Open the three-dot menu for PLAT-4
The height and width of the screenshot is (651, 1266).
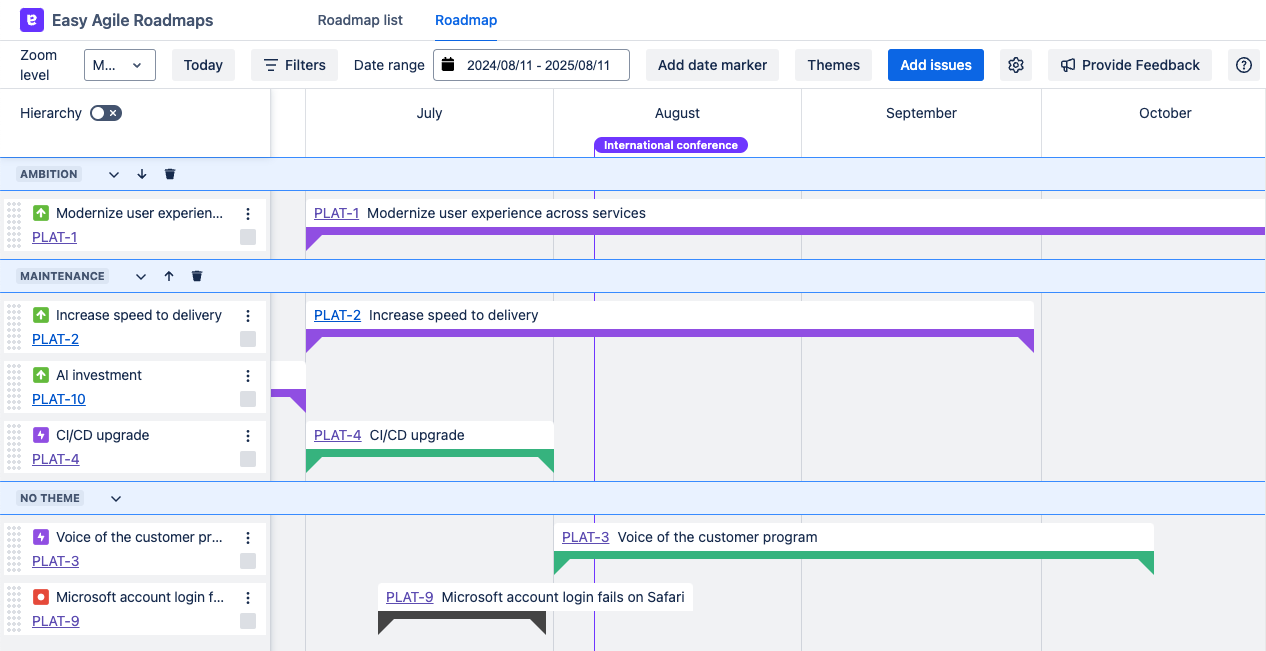coord(248,435)
